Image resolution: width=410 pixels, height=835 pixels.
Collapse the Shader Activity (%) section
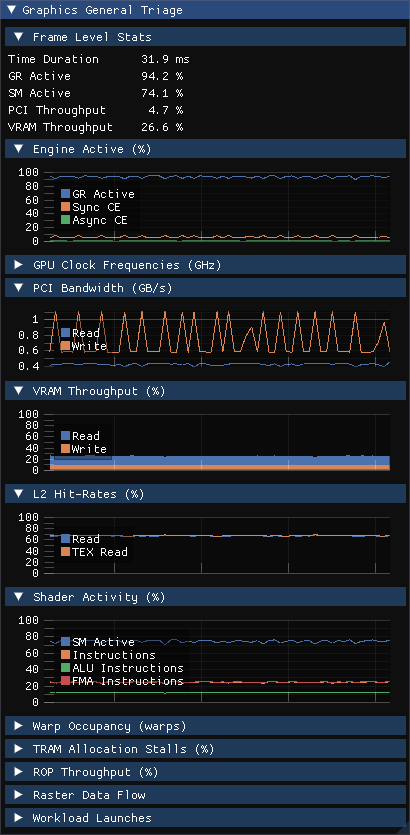(x=205, y=597)
